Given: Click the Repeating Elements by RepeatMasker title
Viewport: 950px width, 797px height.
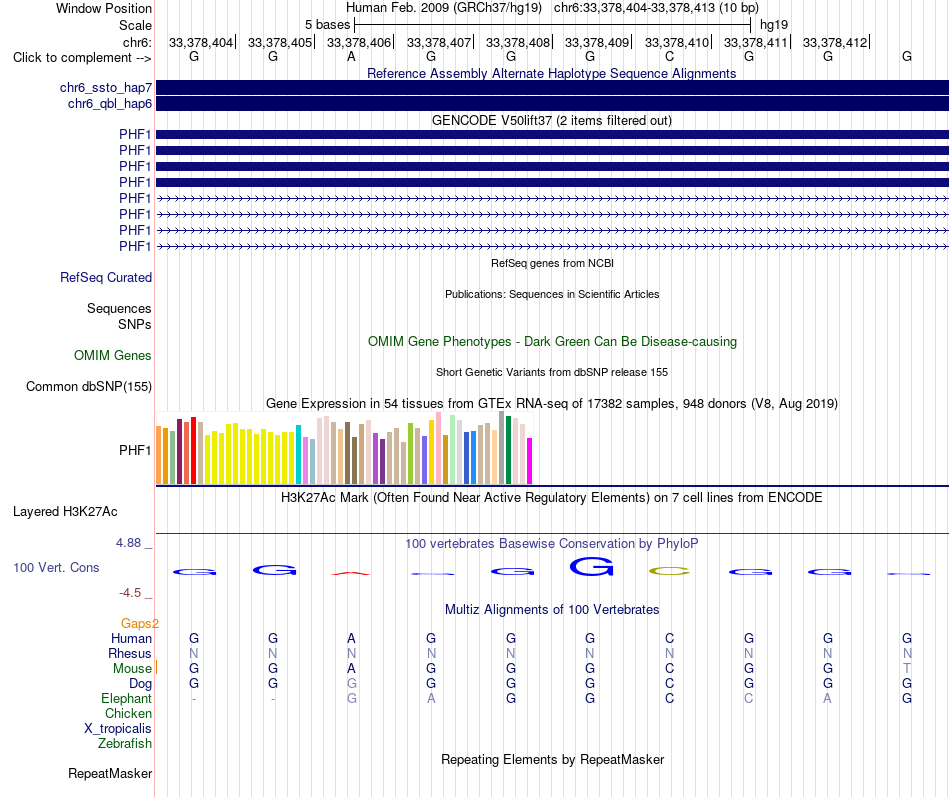Looking at the screenshot, I should 552,760.
